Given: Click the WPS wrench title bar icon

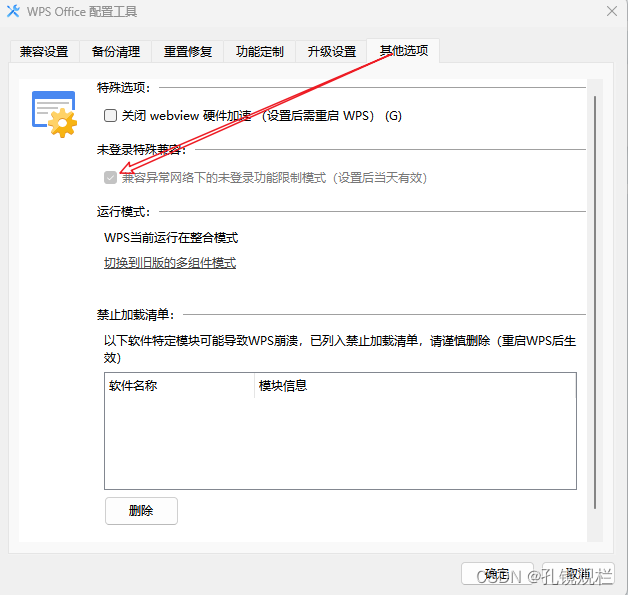Looking at the screenshot, I should pyautogui.click(x=13, y=11).
